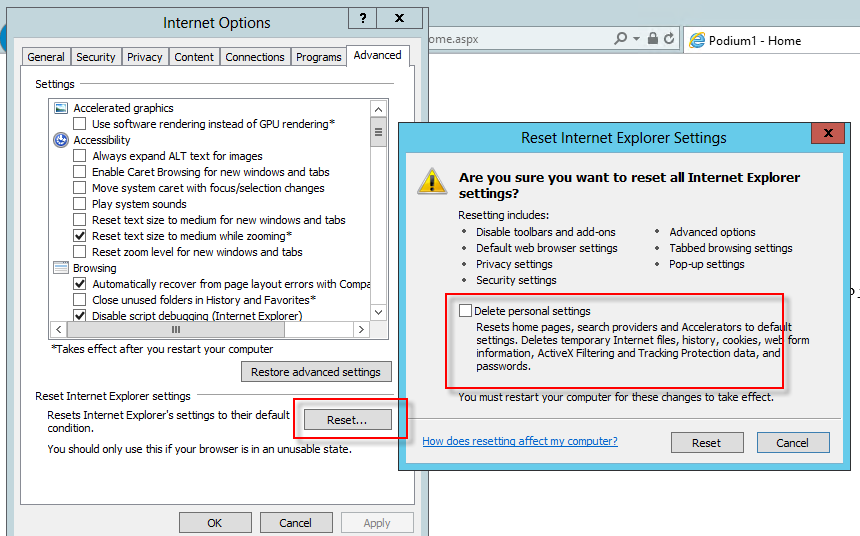This screenshot has width=860, height=536.
Task: Open the Content tab
Action: tap(194, 57)
